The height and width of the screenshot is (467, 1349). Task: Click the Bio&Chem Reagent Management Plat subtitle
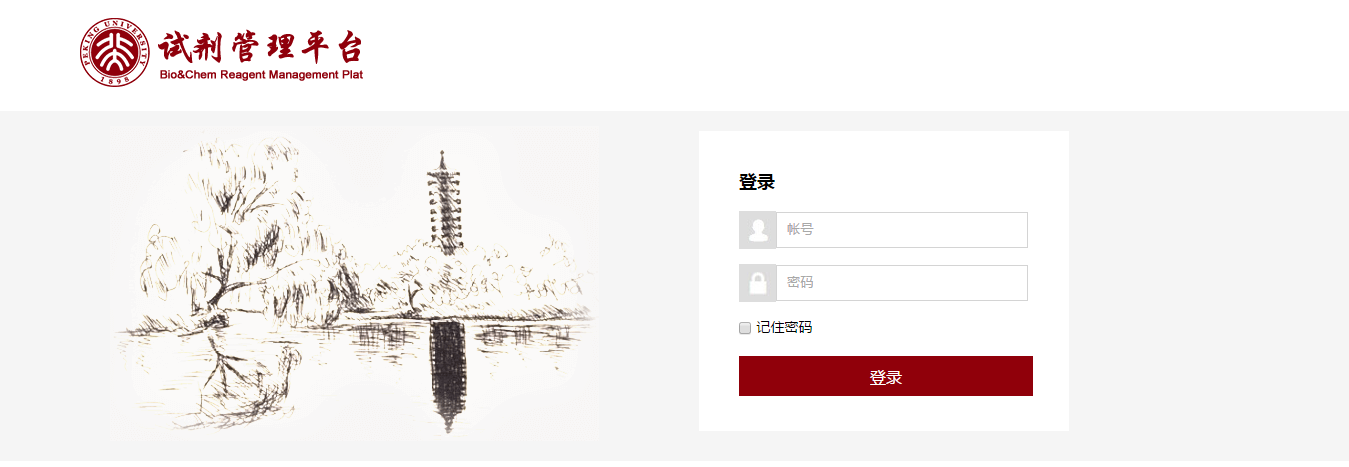(x=261, y=75)
